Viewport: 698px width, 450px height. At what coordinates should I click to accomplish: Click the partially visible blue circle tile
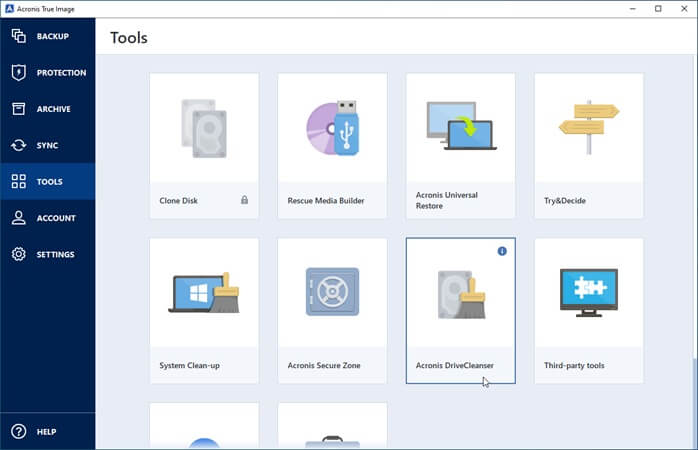204,426
